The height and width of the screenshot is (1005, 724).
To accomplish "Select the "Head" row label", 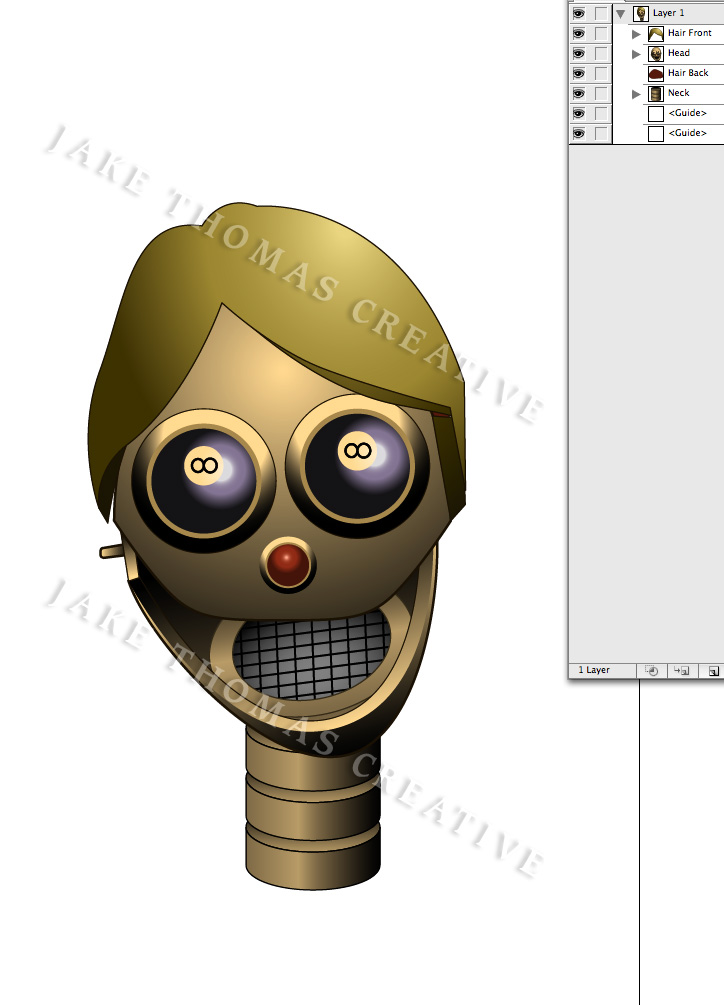I will click(679, 53).
